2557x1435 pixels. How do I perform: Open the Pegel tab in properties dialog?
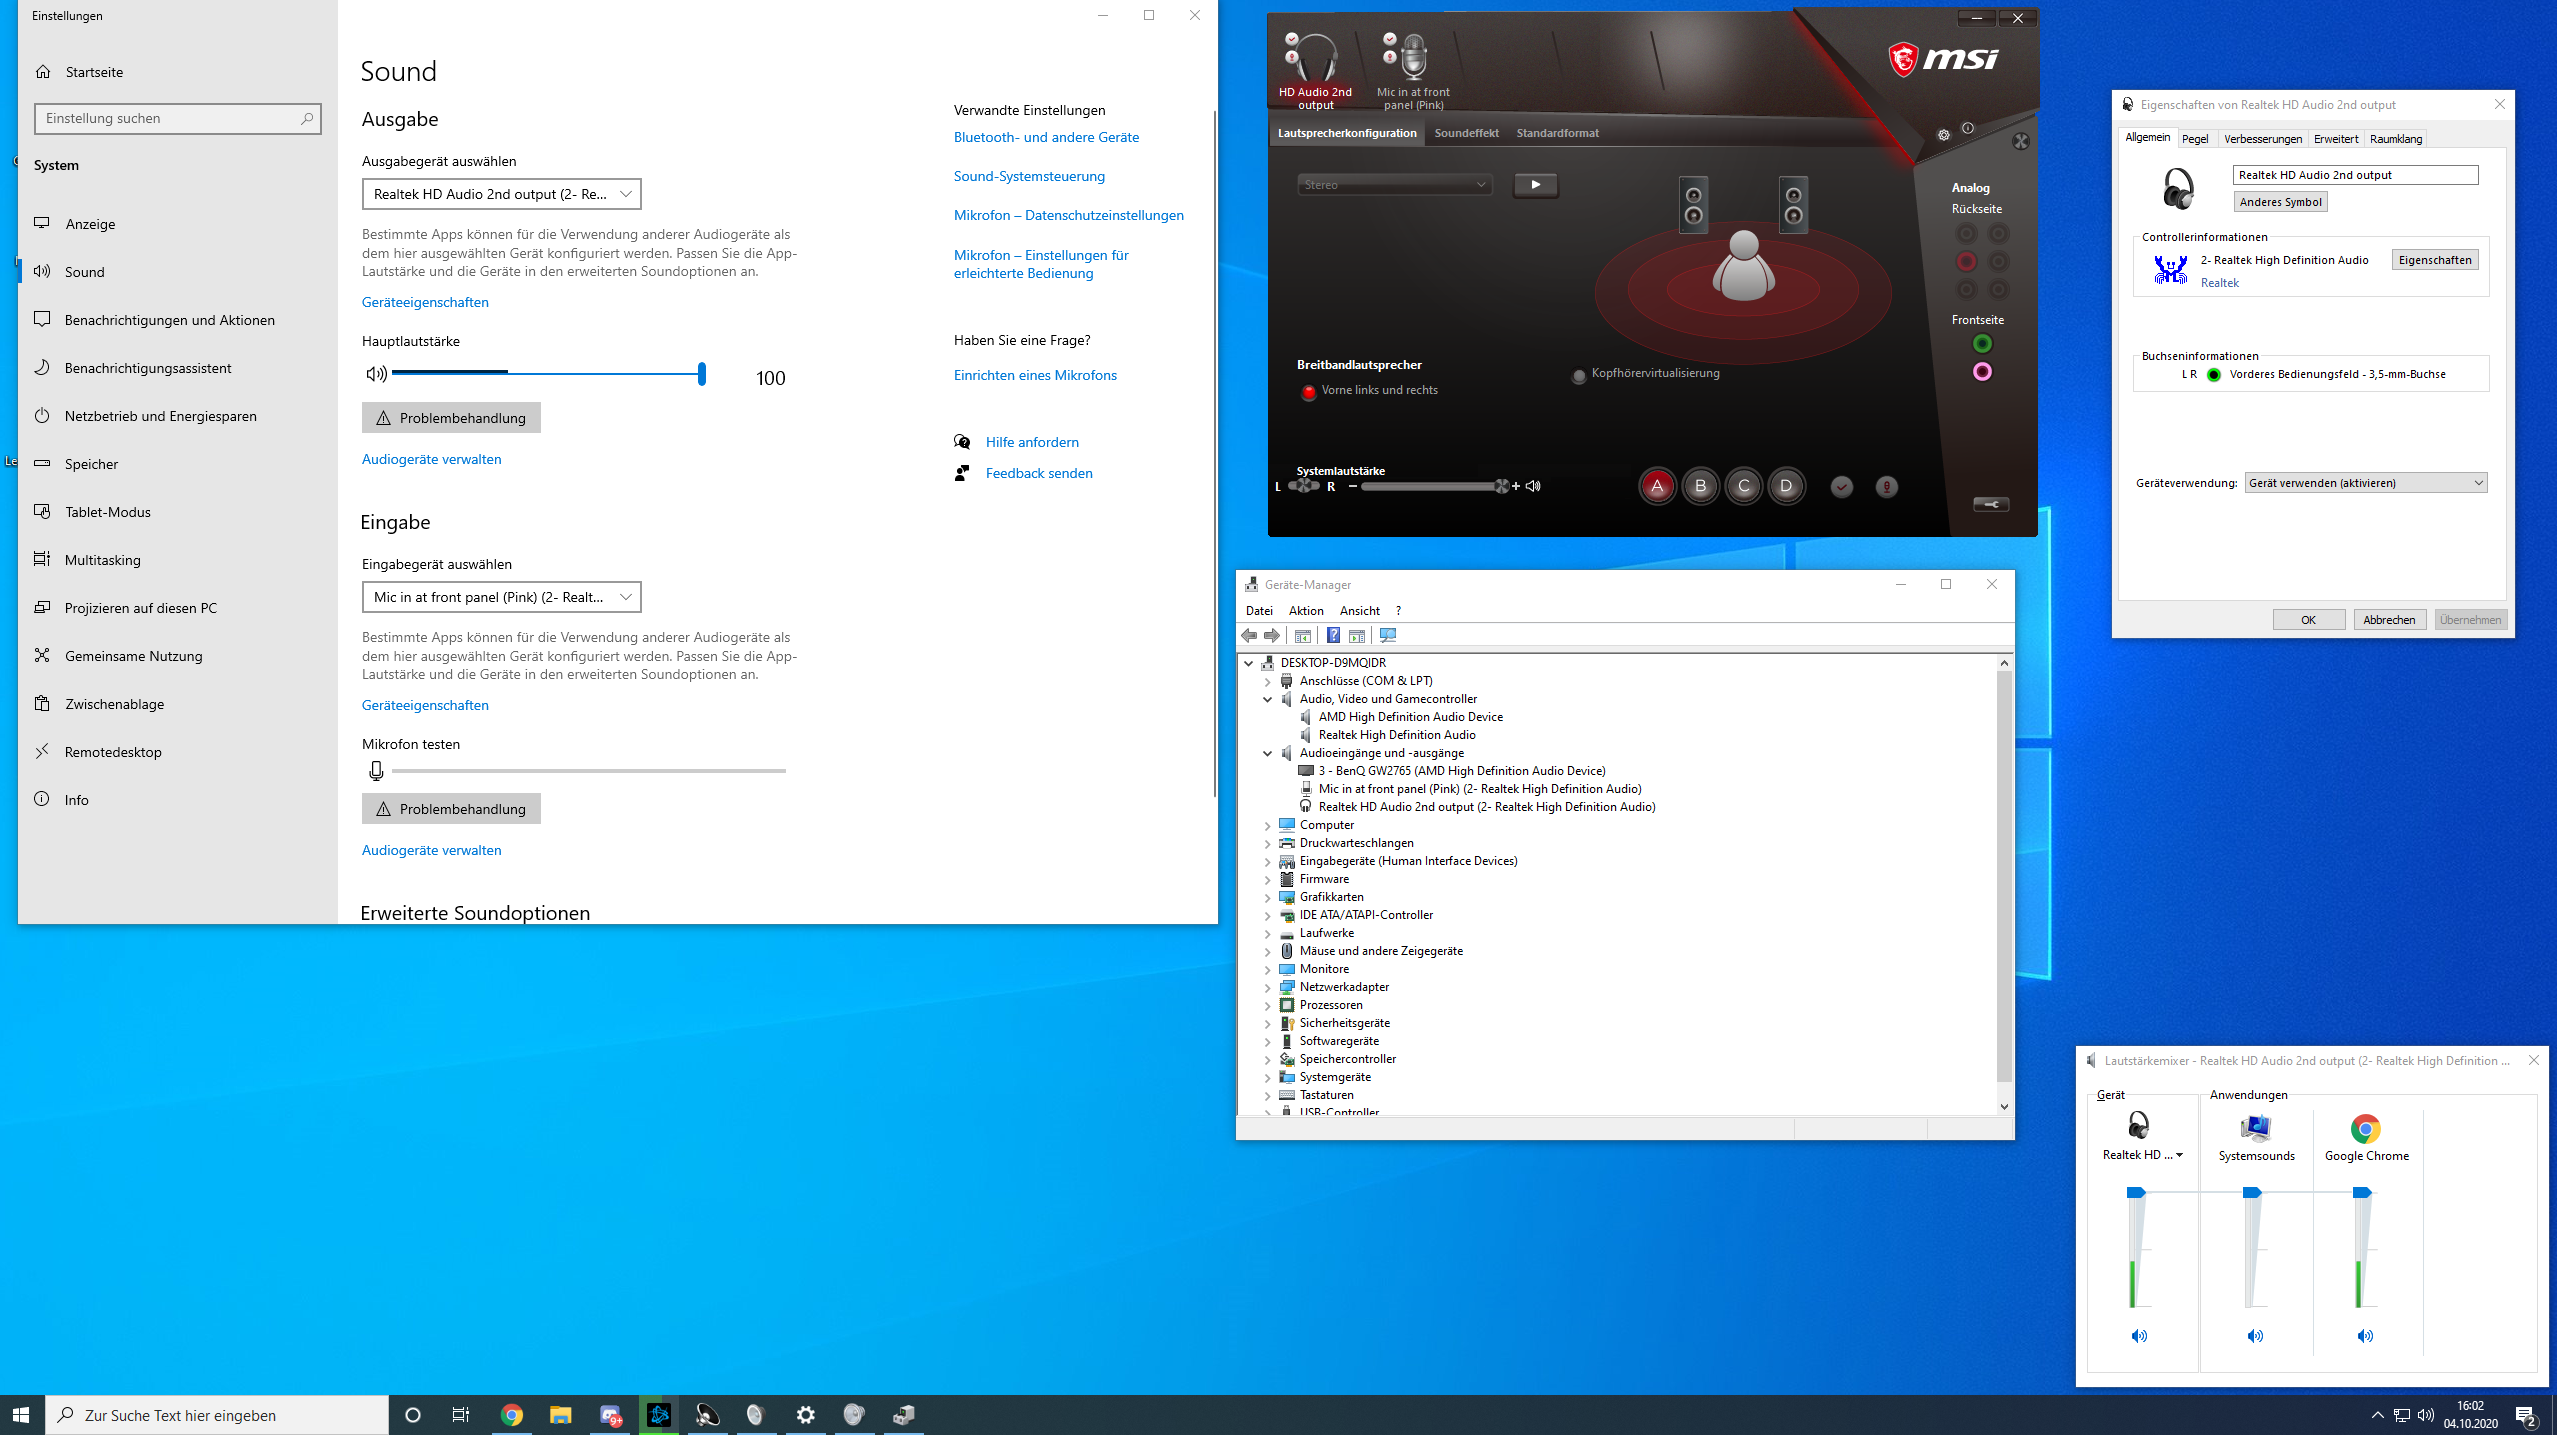[x=2195, y=139]
